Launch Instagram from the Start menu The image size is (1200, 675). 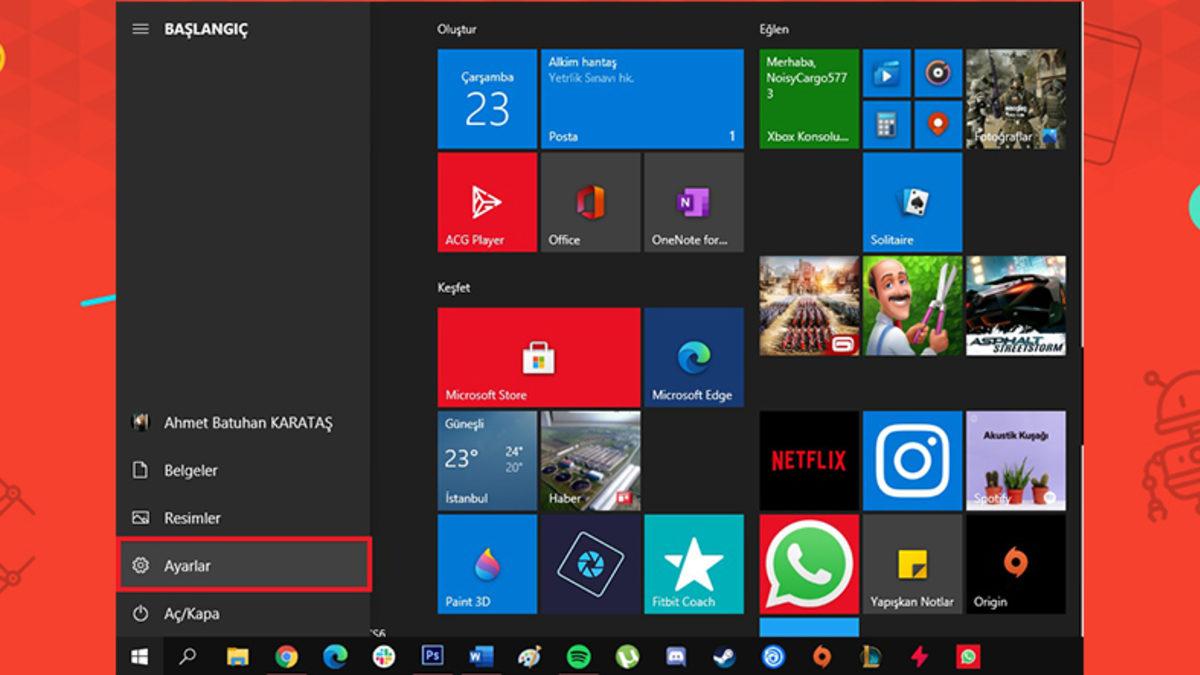click(x=911, y=460)
